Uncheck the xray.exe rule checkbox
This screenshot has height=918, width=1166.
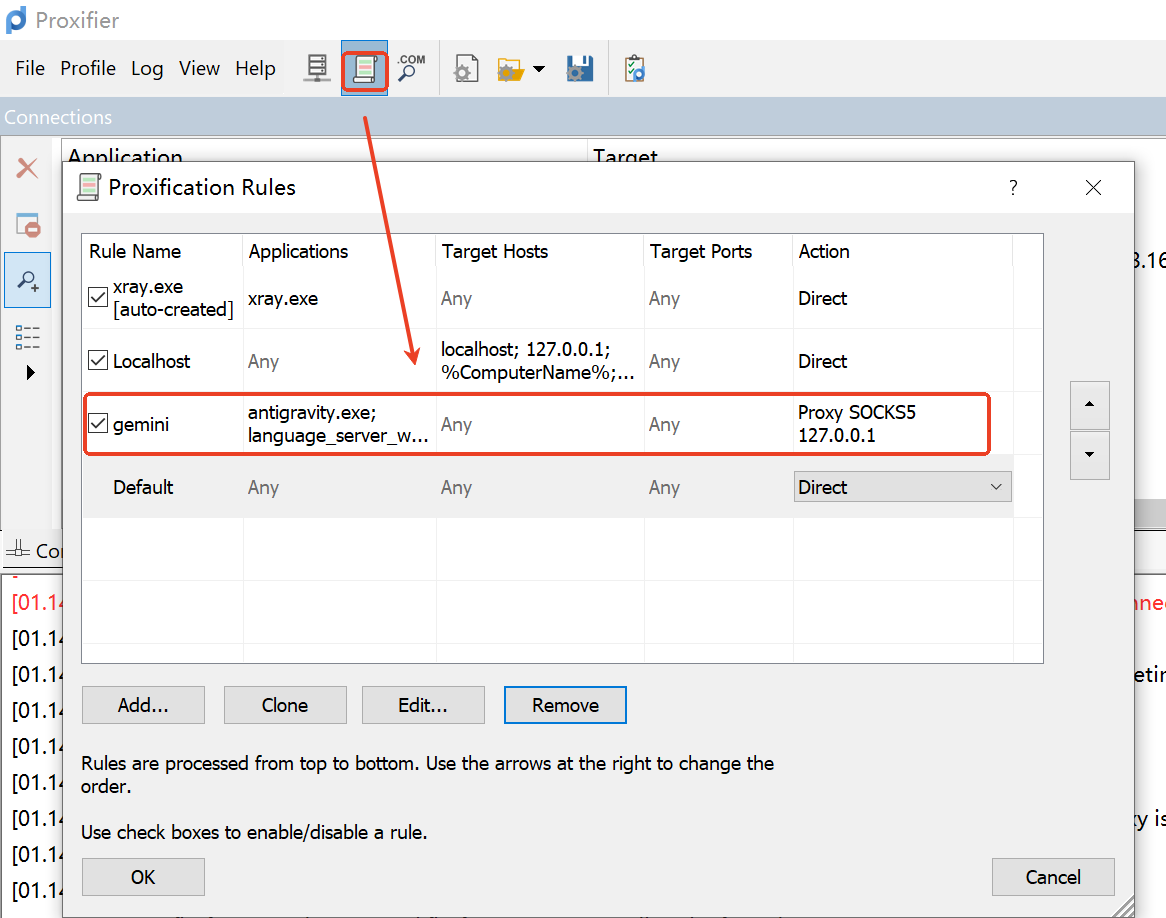click(x=98, y=297)
